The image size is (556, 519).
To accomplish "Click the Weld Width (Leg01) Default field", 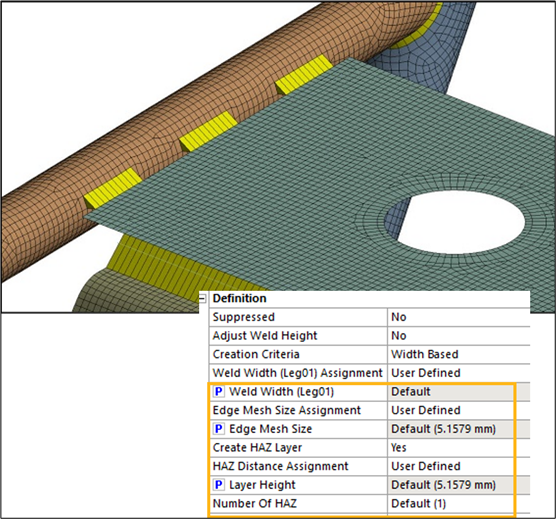I will [x=459, y=392].
